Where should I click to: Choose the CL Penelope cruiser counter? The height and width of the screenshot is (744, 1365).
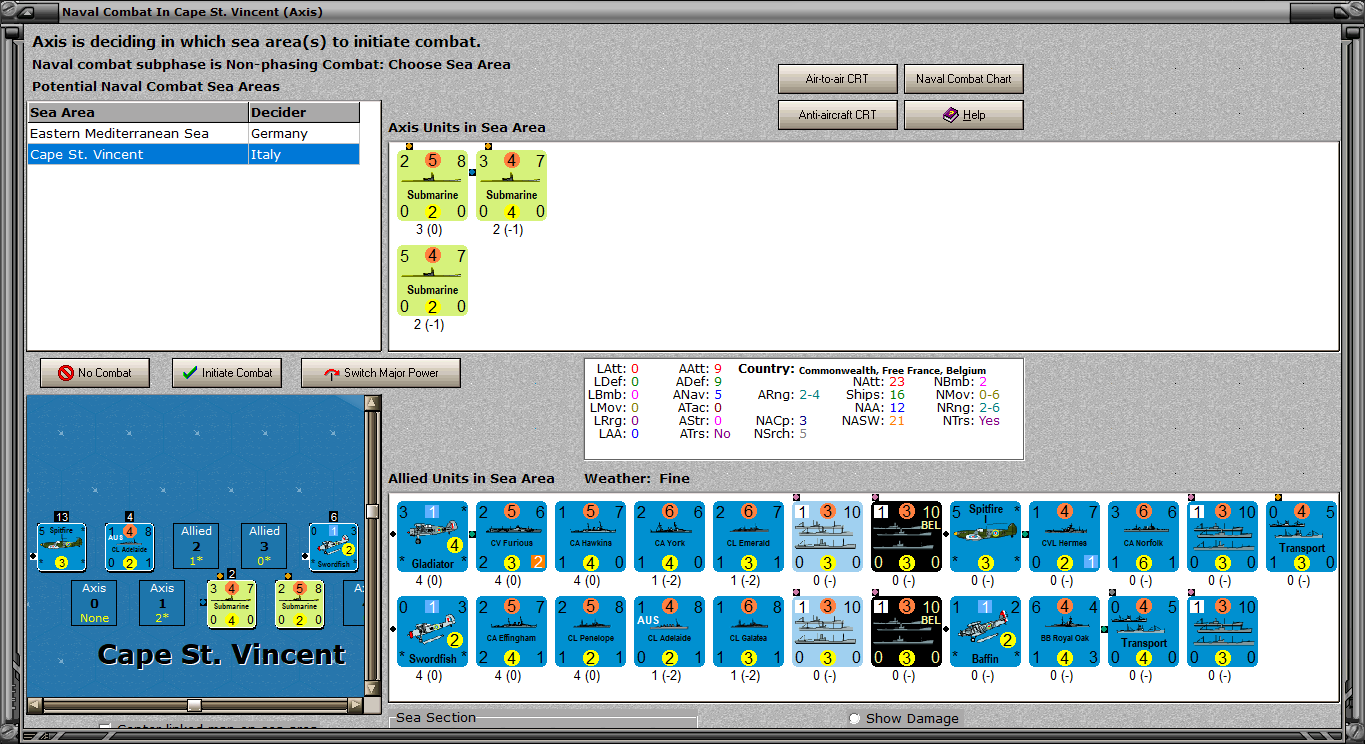[x=590, y=632]
